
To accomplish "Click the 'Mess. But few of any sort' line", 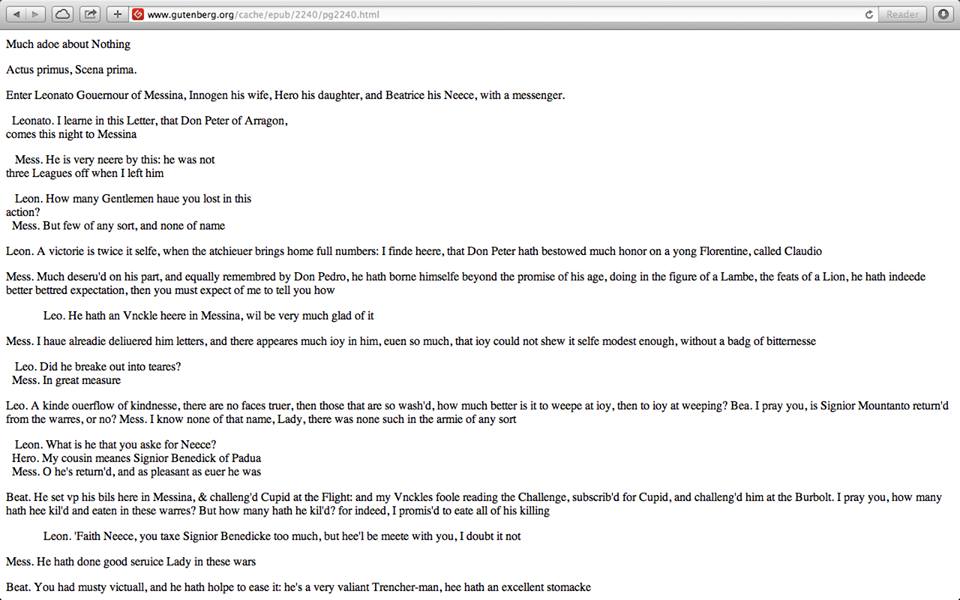I will [118, 226].
